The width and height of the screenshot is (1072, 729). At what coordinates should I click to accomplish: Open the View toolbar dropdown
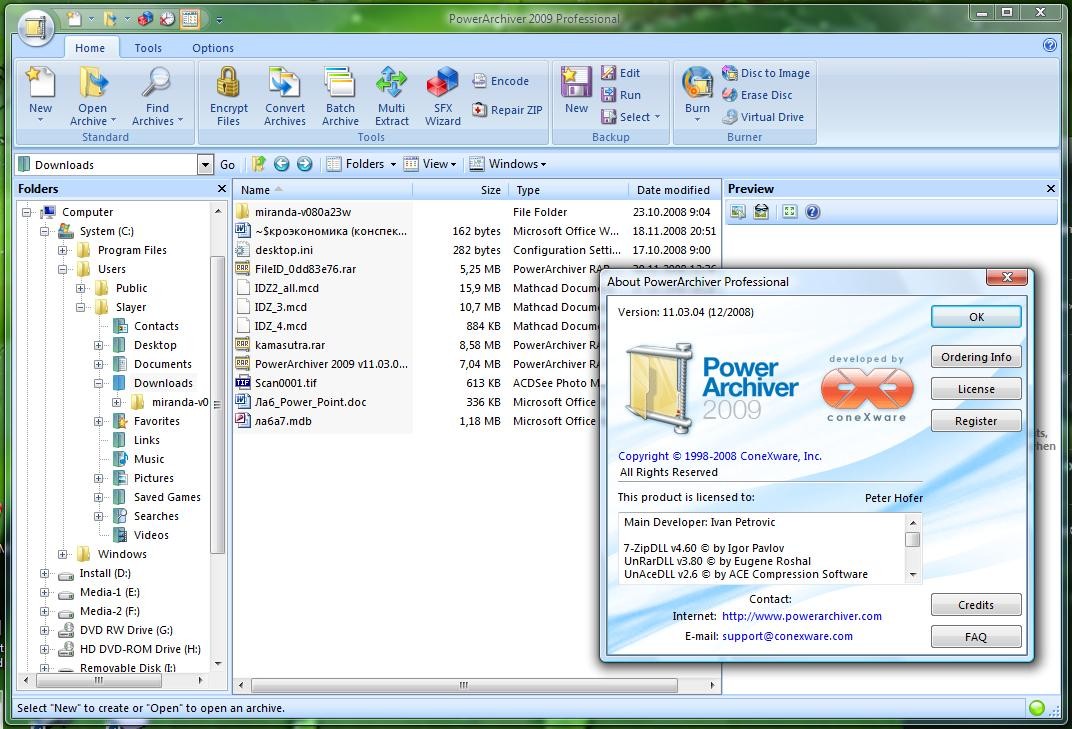point(430,164)
